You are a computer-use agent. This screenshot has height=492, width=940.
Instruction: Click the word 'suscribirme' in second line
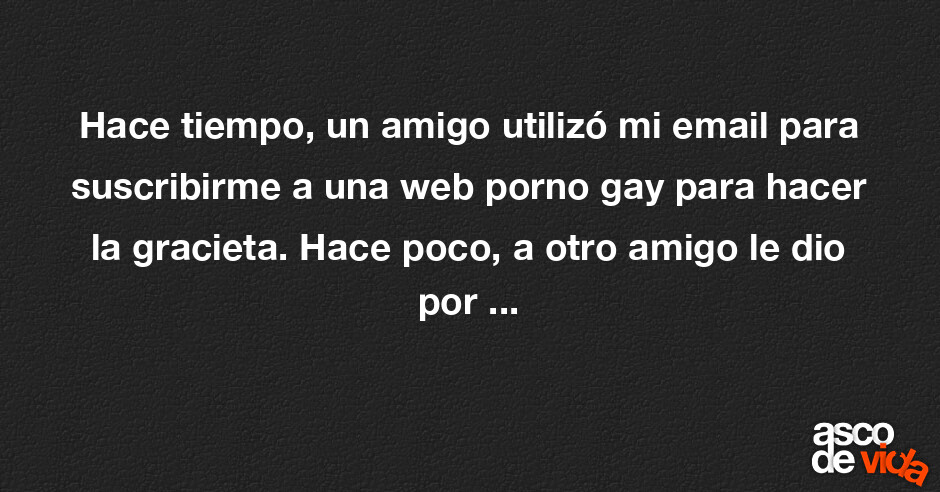[176, 188]
